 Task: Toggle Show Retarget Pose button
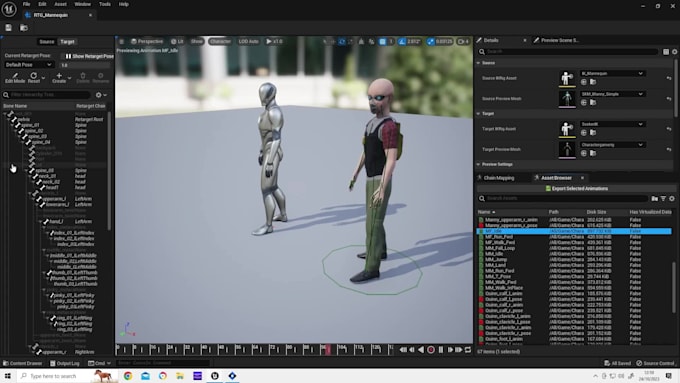(x=89, y=56)
